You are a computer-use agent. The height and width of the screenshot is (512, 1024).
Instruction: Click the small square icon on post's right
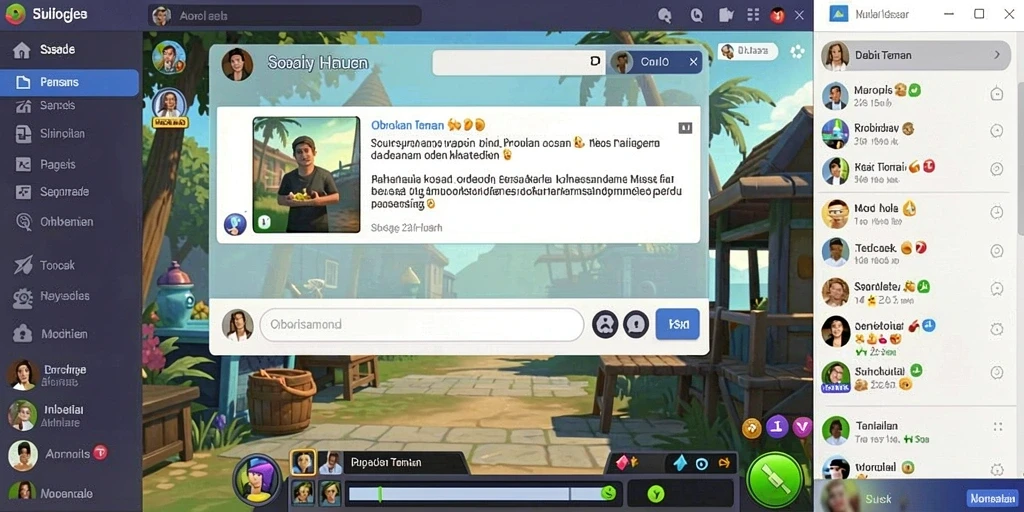click(x=685, y=128)
